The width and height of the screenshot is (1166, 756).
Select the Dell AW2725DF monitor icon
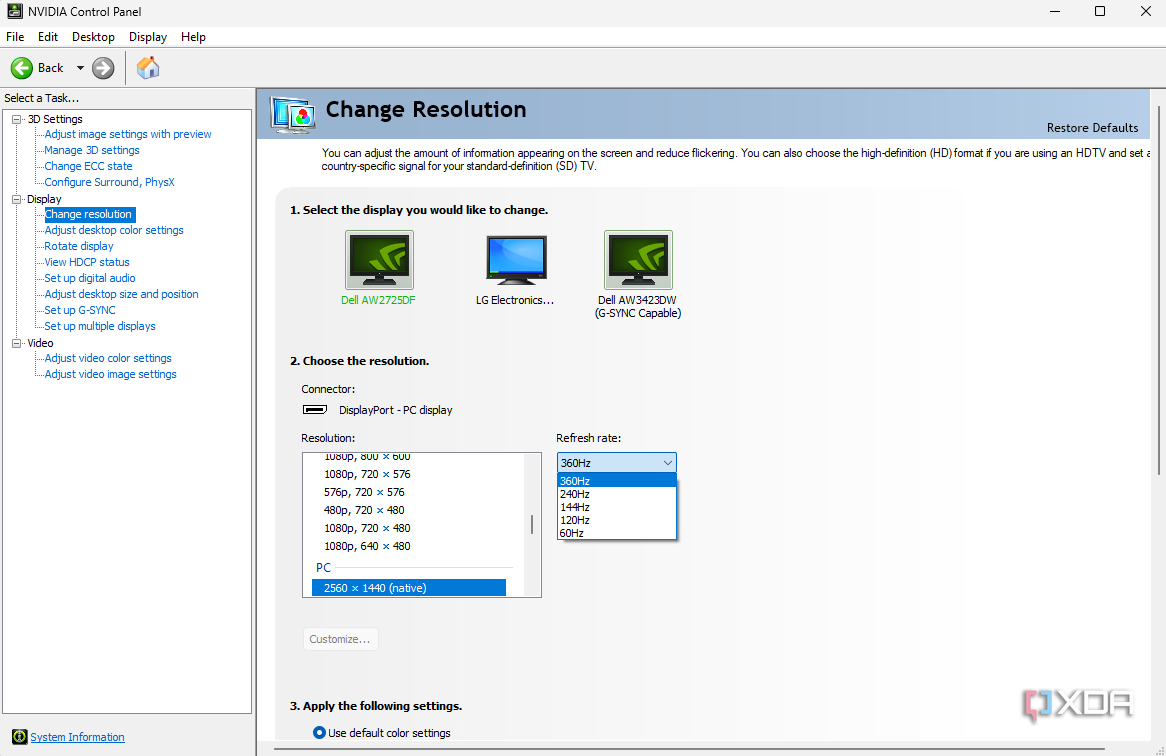[x=379, y=260]
